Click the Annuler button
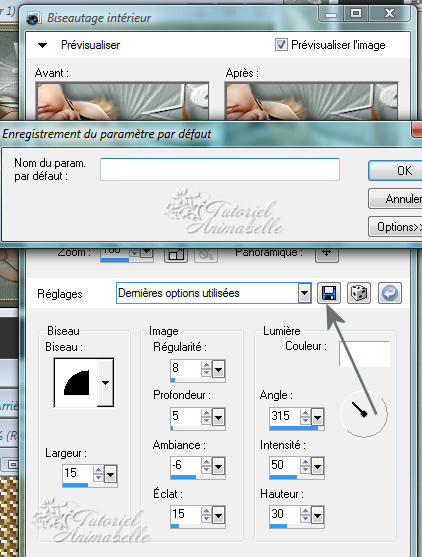The image size is (422, 557). 395,199
